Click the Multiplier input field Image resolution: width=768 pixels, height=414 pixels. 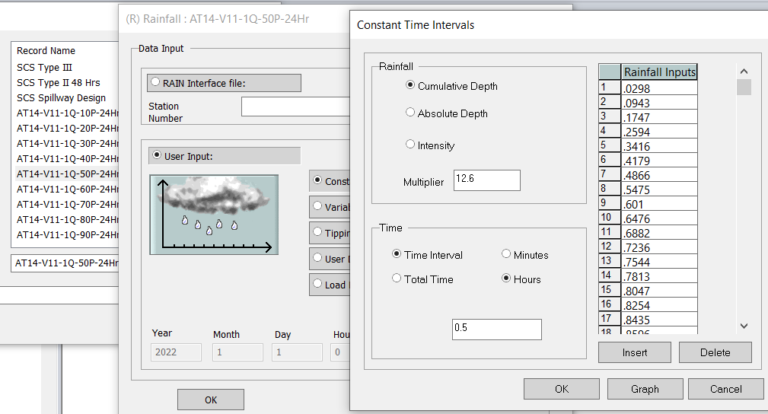click(486, 180)
